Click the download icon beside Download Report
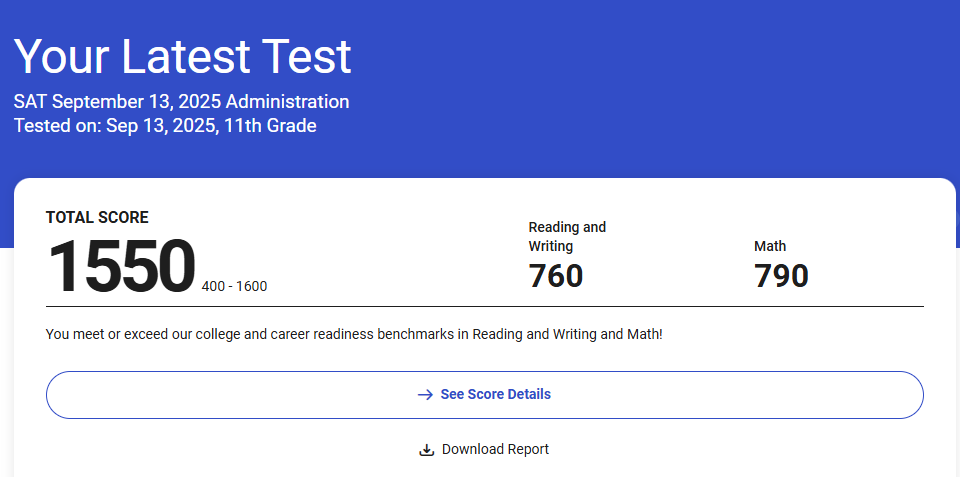 (427, 450)
